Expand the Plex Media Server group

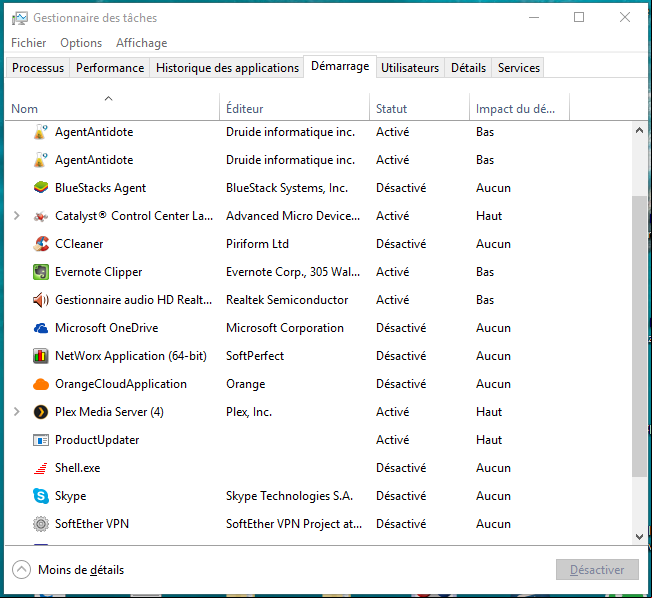[x=17, y=412]
